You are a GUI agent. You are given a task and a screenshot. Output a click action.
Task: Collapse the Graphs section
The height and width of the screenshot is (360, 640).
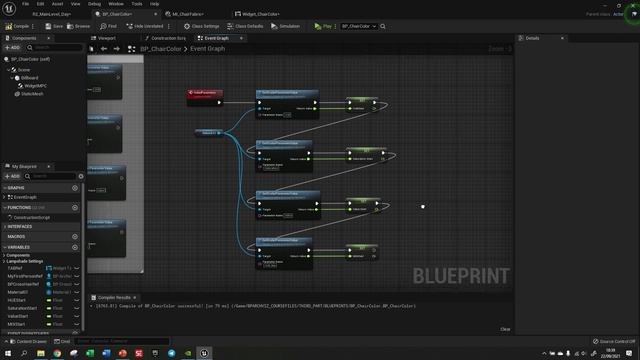click(x=5, y=188)
